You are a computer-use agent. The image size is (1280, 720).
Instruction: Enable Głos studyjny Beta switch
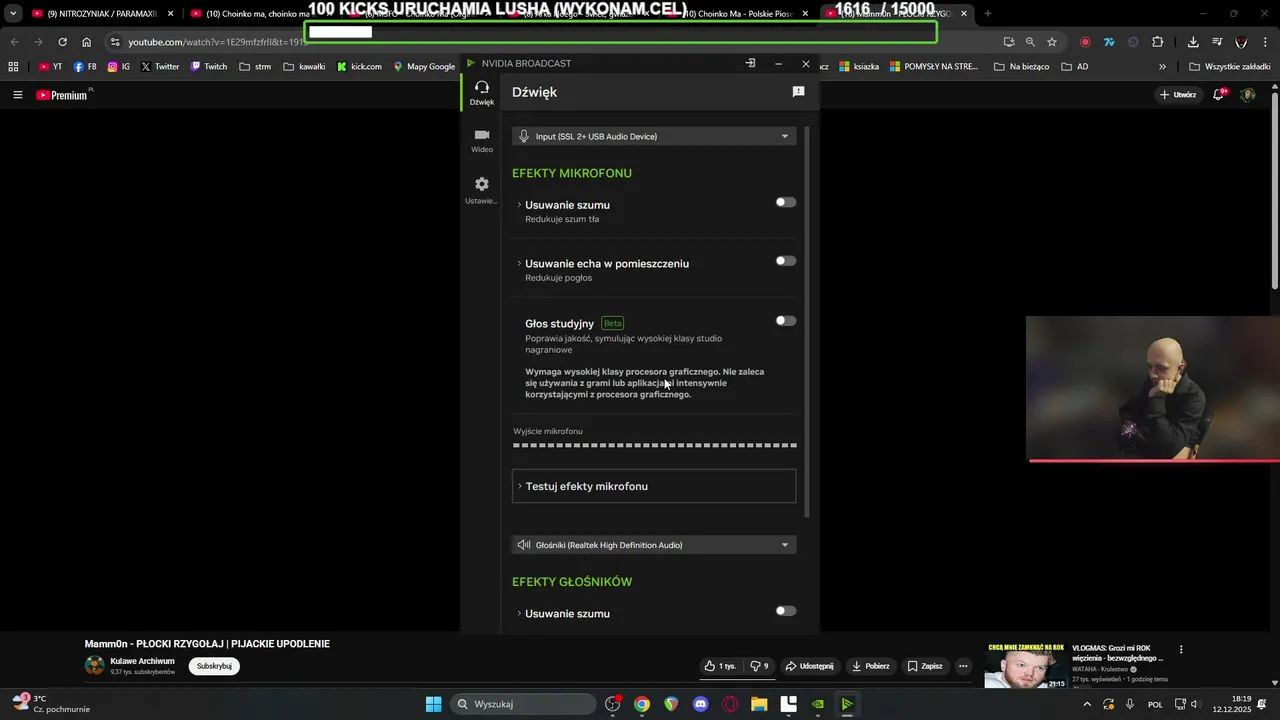pos(786,321)
